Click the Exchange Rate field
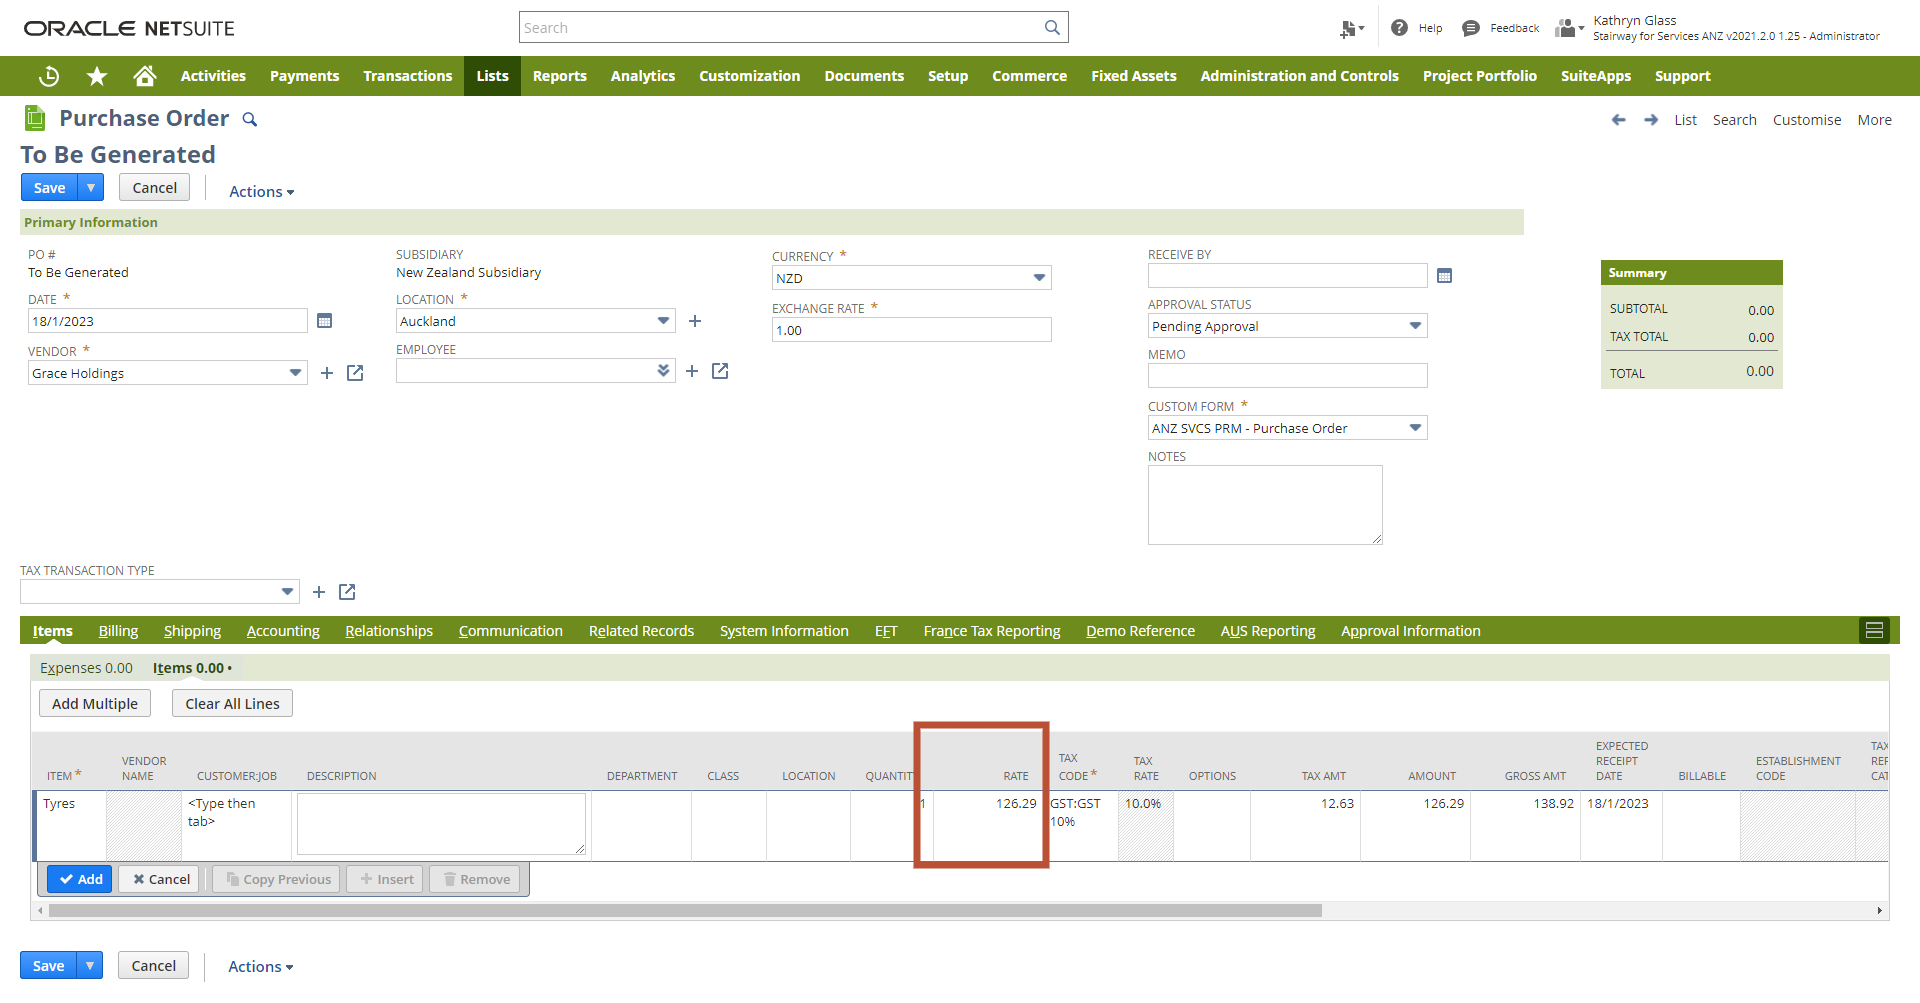 911,330
